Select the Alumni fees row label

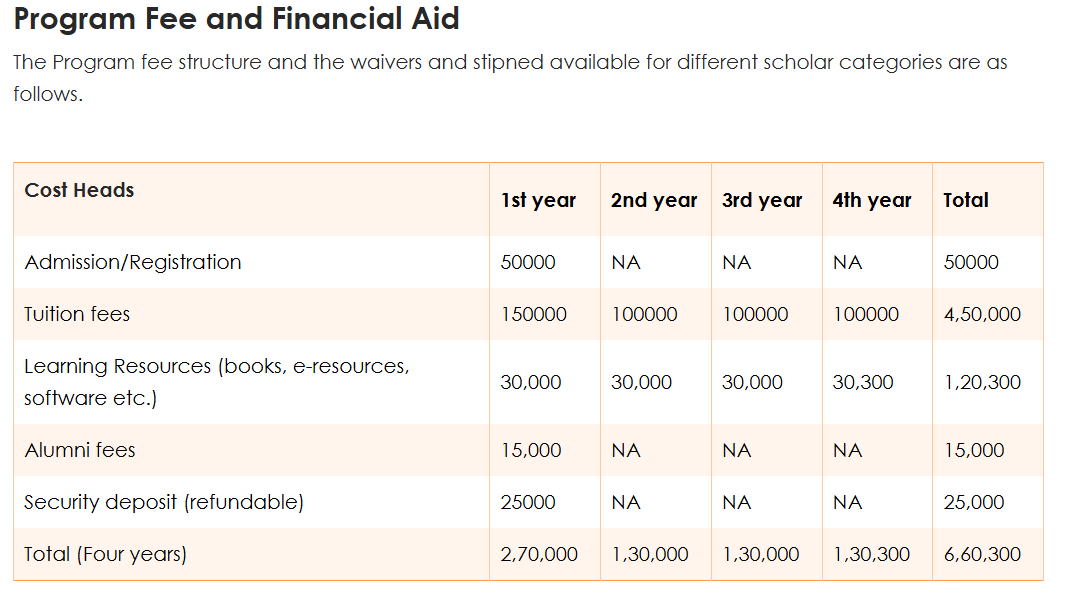click(x=80, y=450)
